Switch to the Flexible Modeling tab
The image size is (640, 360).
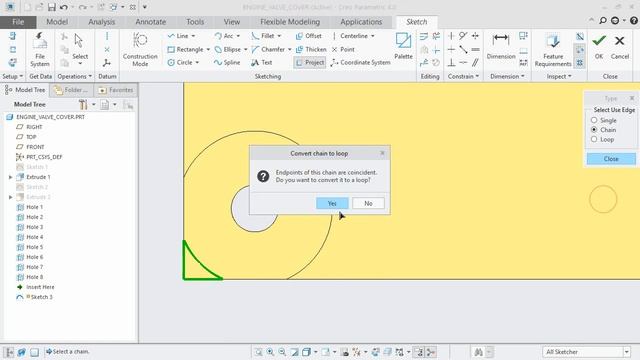point(290,22)
